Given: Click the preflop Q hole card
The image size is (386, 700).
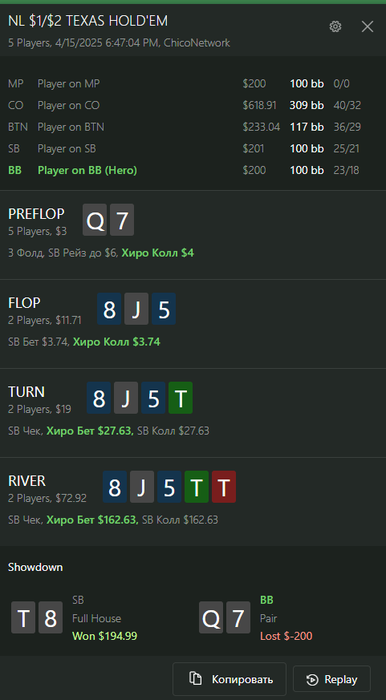Looking at the screenshot, I should pos(95,220).
